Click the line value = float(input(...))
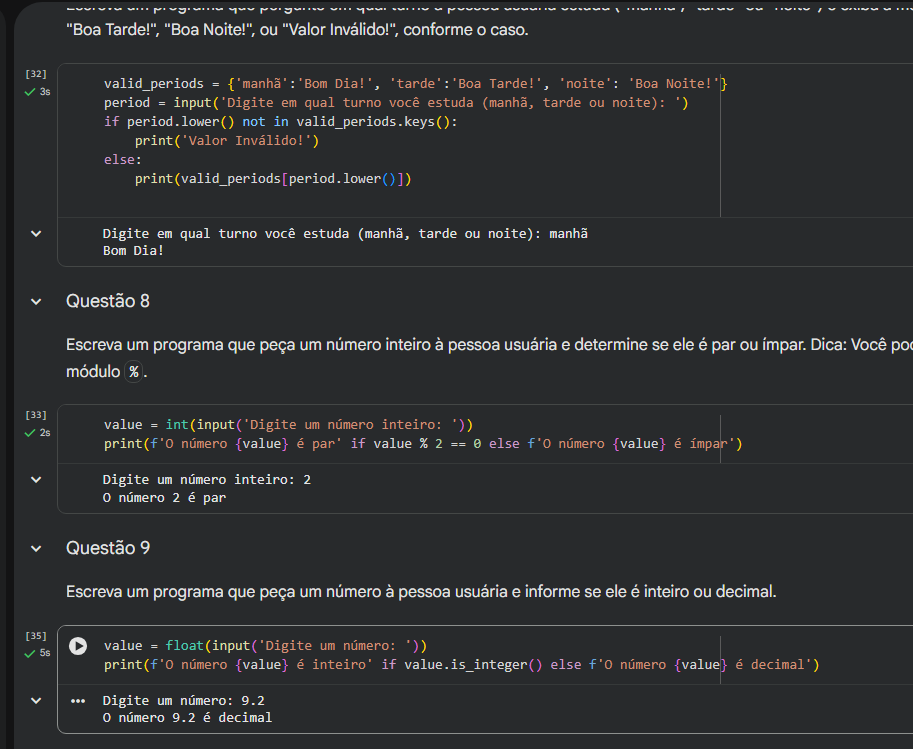 tap(266, 646)
